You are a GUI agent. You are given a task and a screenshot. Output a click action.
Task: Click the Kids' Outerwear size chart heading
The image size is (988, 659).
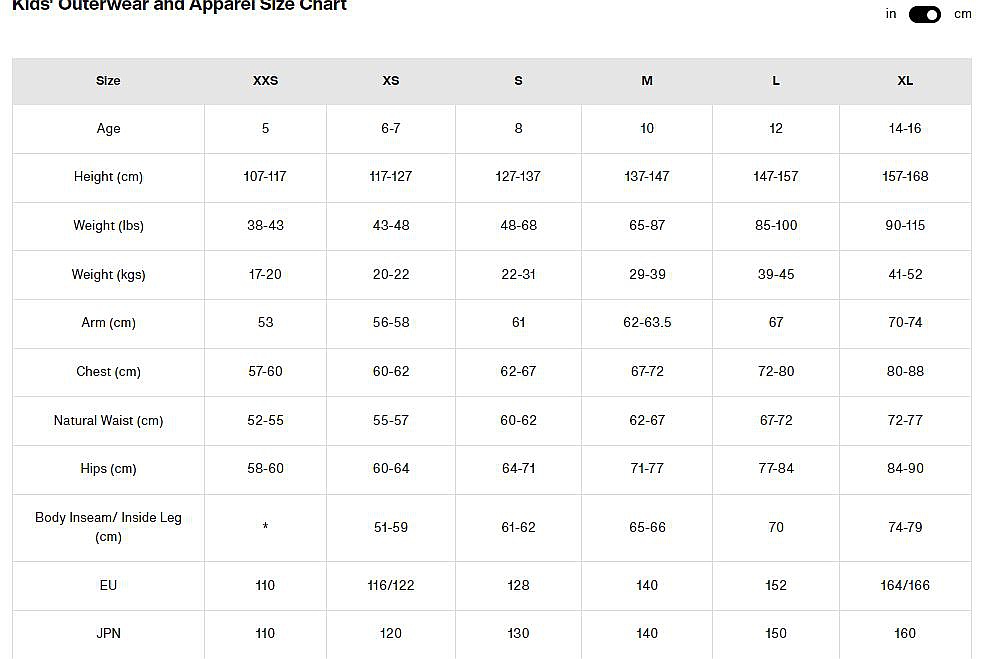coord(180,6)
